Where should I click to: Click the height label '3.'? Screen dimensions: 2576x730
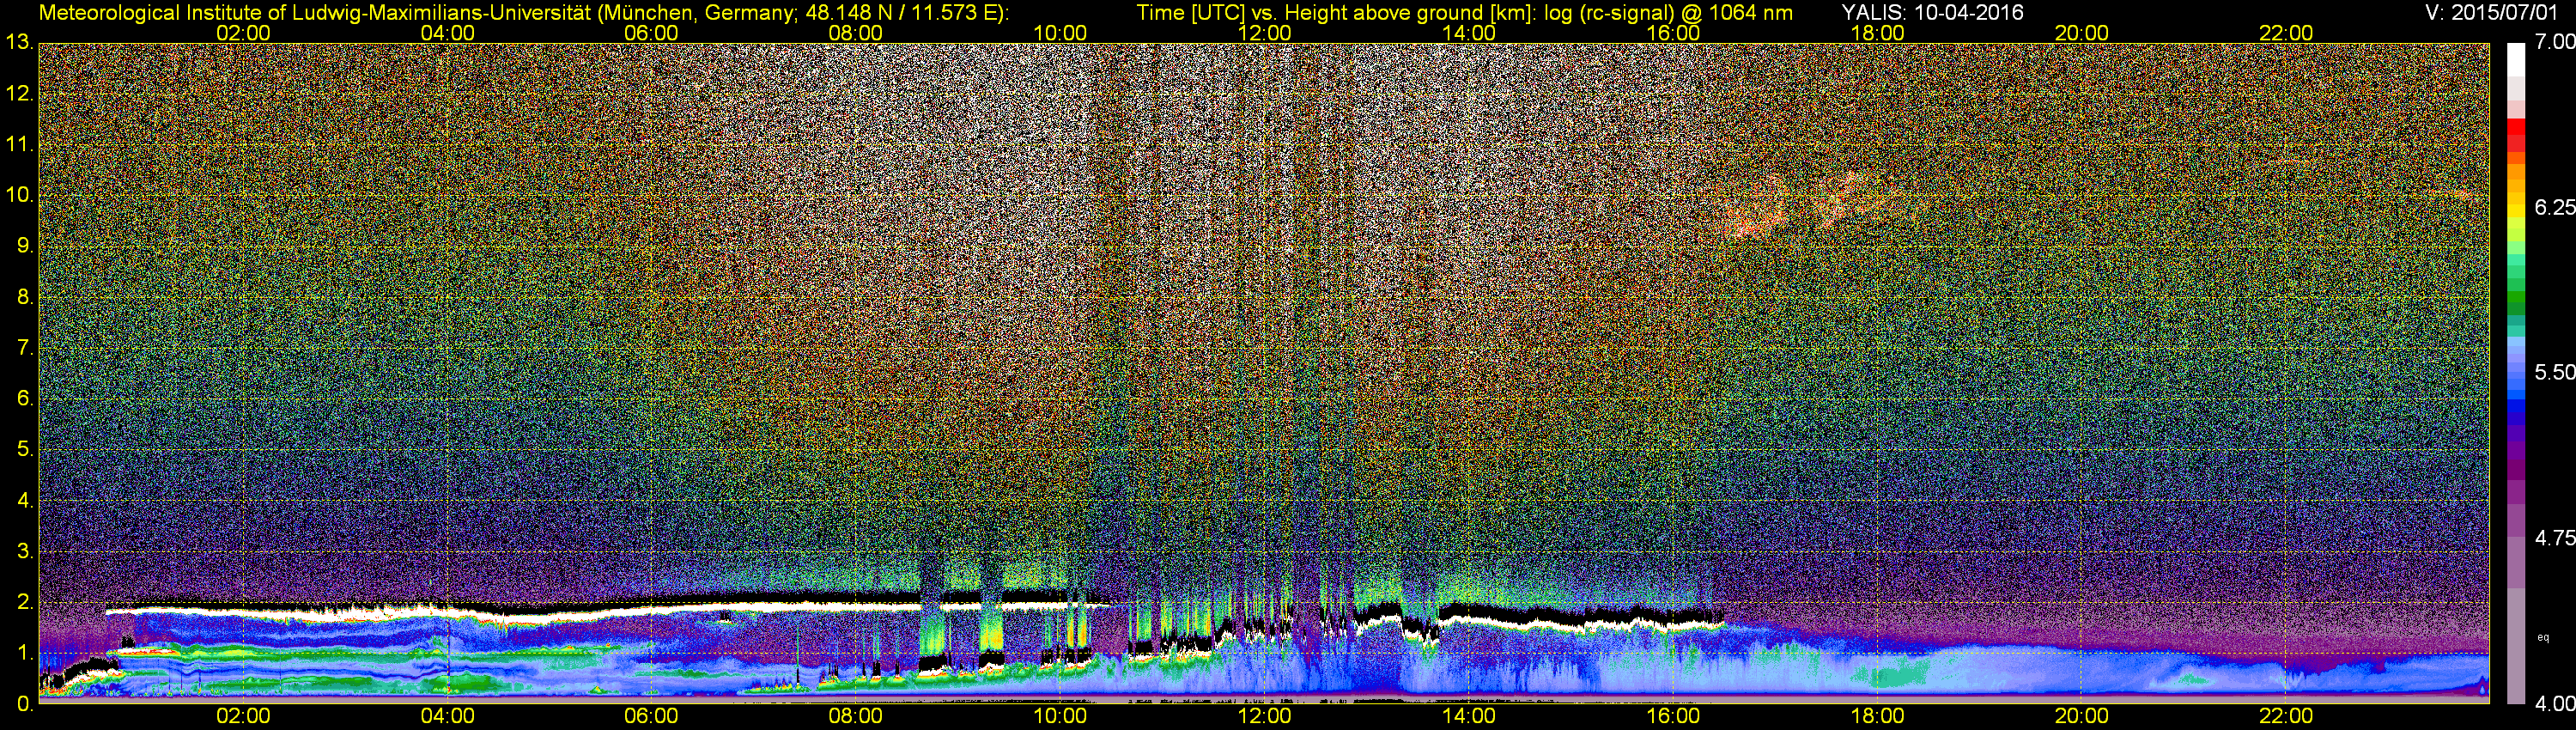(24, 551)
